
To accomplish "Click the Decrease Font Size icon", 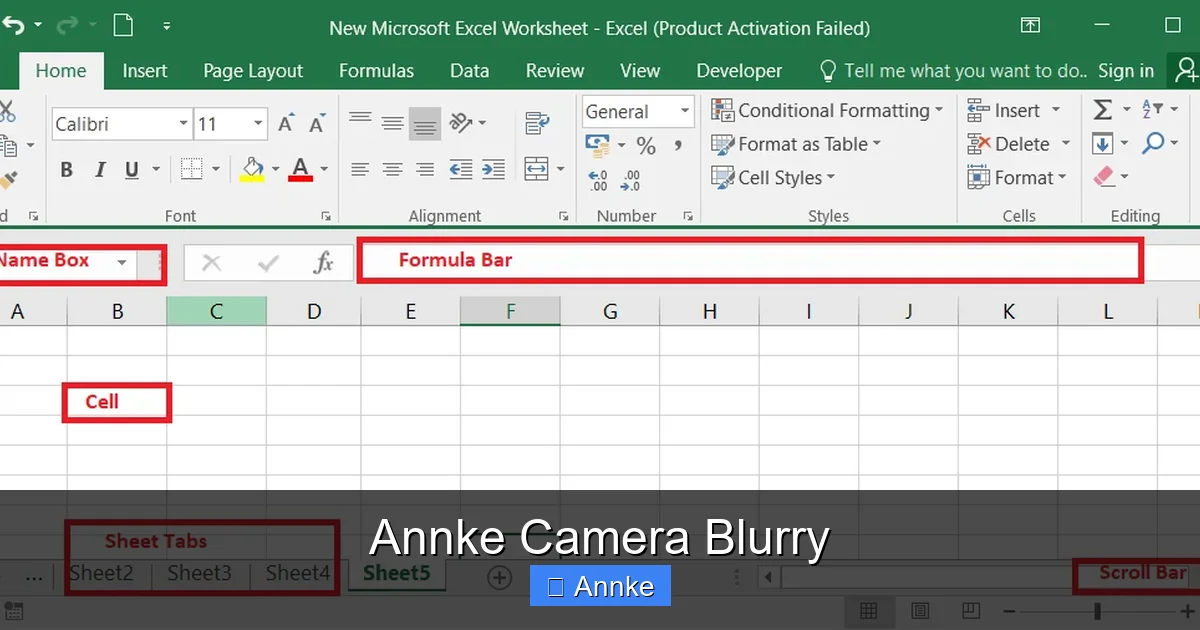I will click(x=317, y=124).
